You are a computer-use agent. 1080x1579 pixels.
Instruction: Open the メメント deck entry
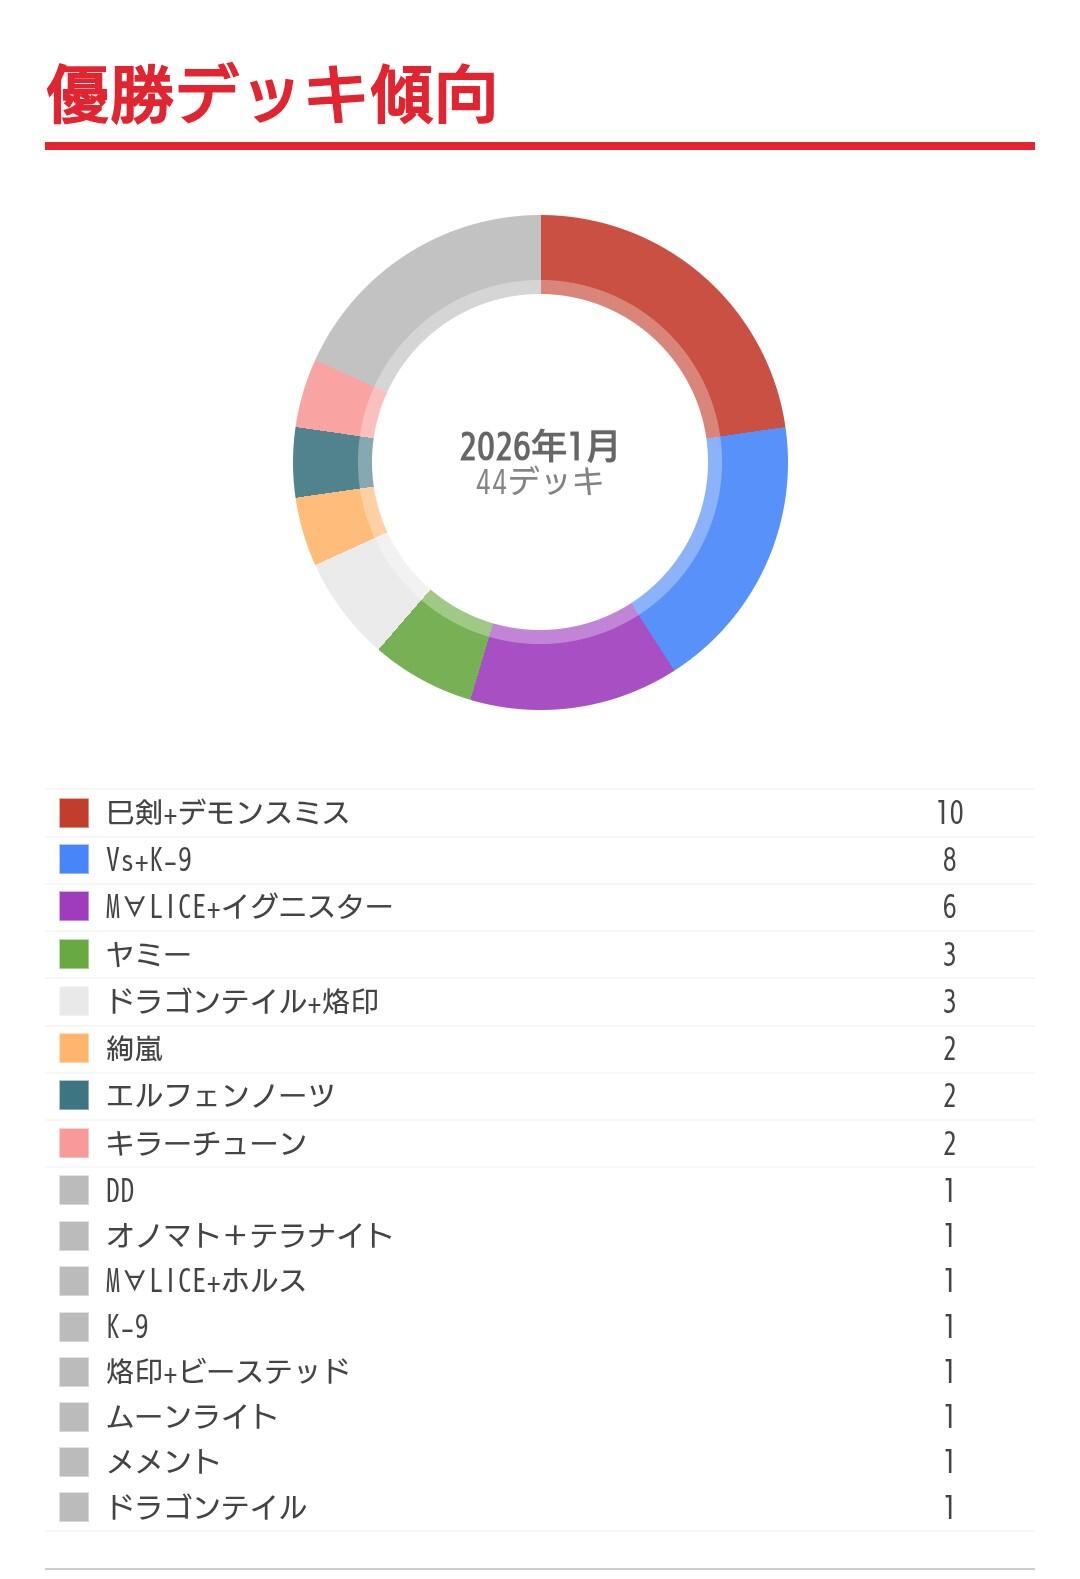(540, 1462)
